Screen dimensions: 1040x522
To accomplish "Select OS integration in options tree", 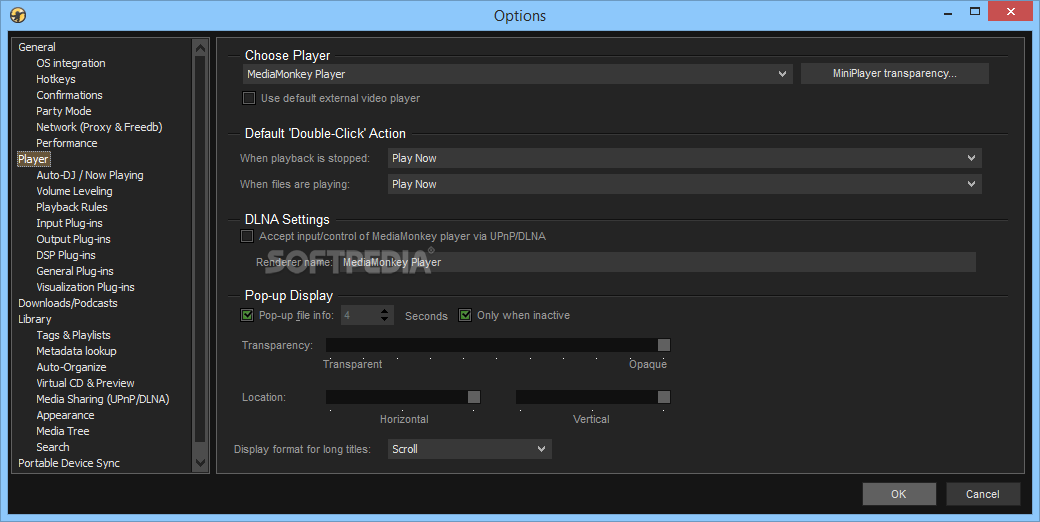I will click(x=71, y=63).
